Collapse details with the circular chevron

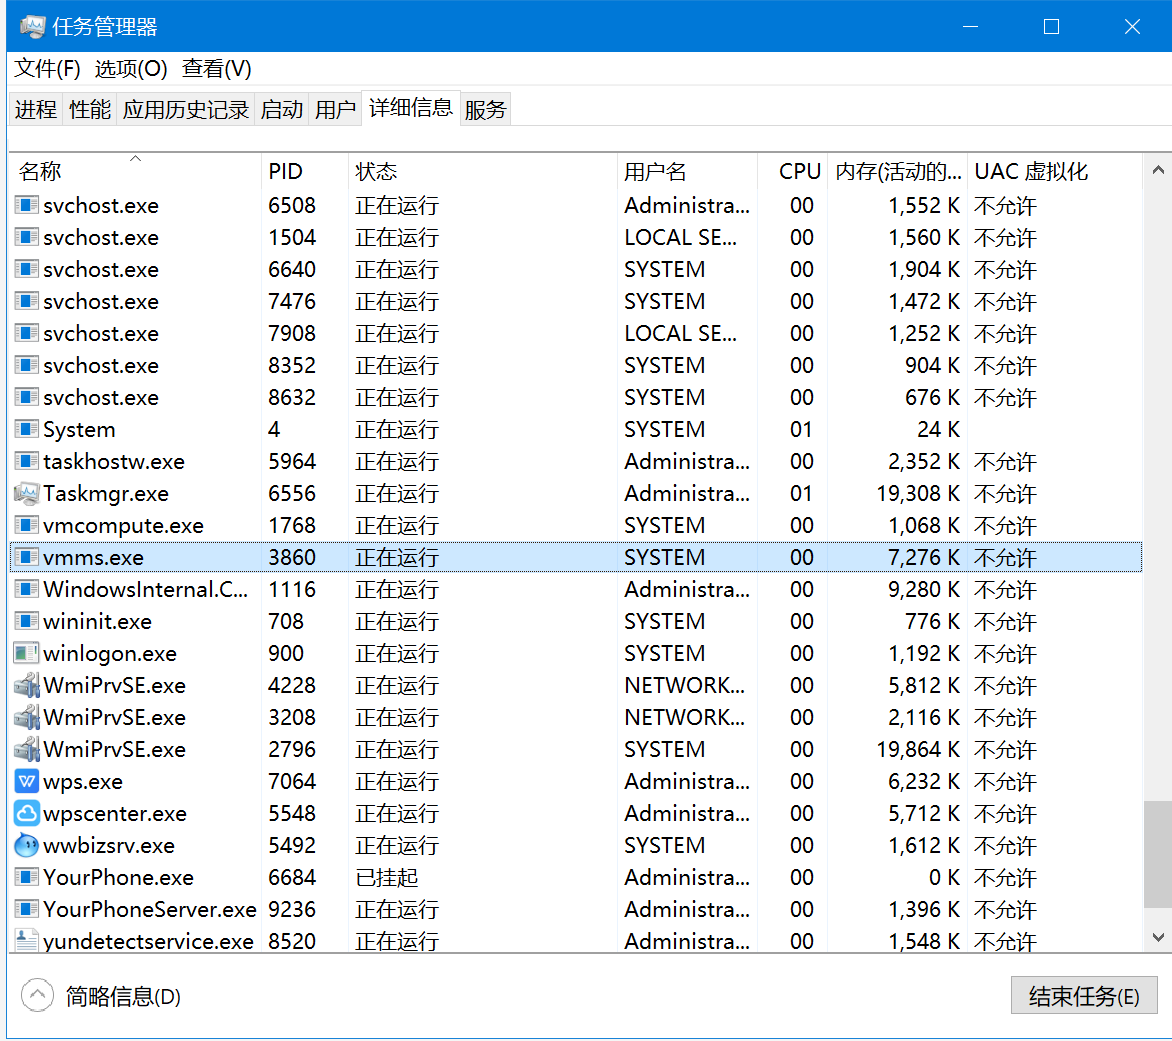point(37,995)
